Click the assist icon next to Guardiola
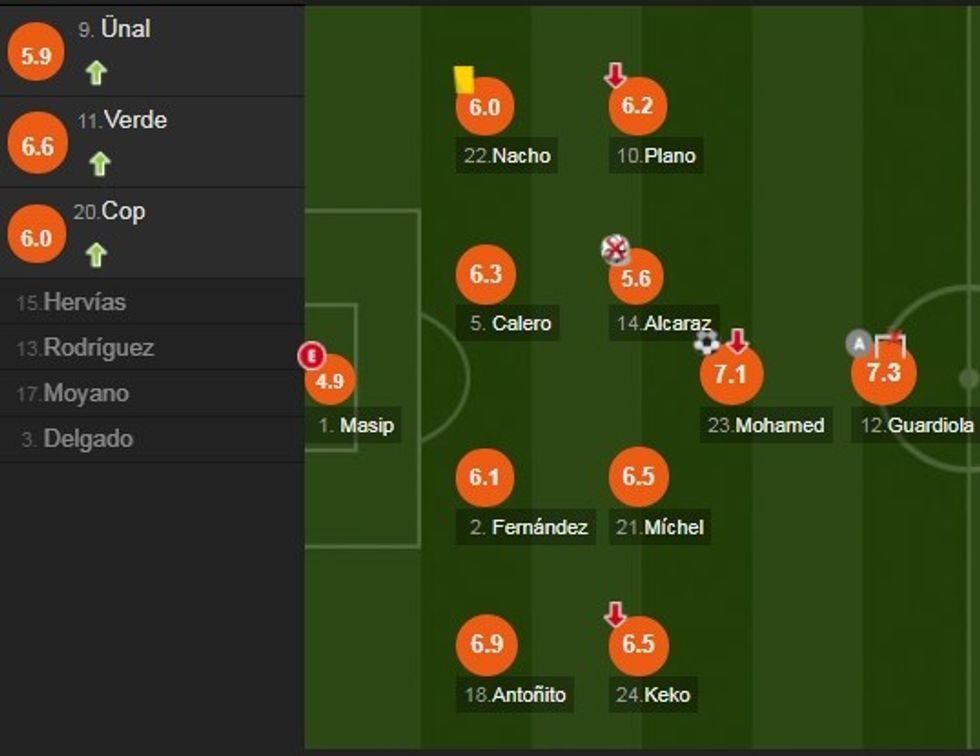 click(859, 343)
